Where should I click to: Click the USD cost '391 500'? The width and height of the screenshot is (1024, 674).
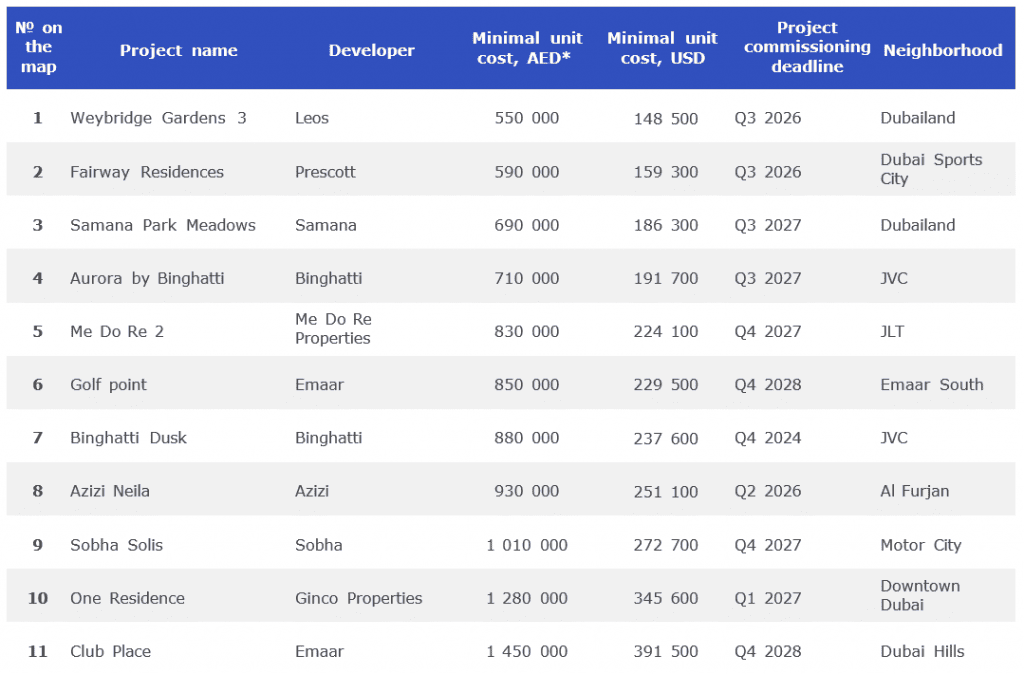(x=665, y=652)
